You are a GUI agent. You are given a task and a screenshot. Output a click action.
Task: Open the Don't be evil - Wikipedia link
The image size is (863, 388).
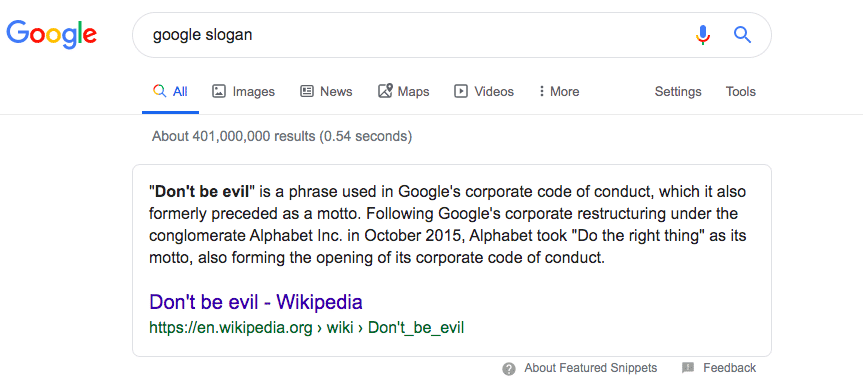point(256,302)
